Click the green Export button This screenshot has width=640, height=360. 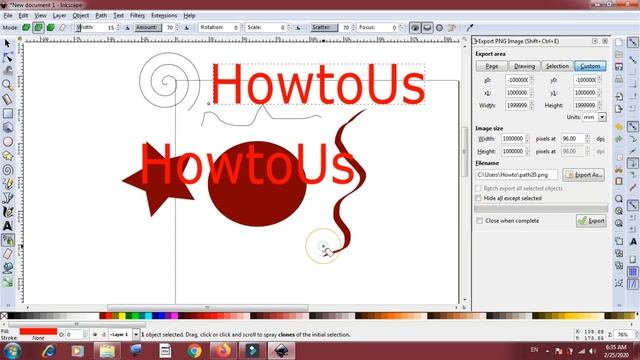[591, 221]
